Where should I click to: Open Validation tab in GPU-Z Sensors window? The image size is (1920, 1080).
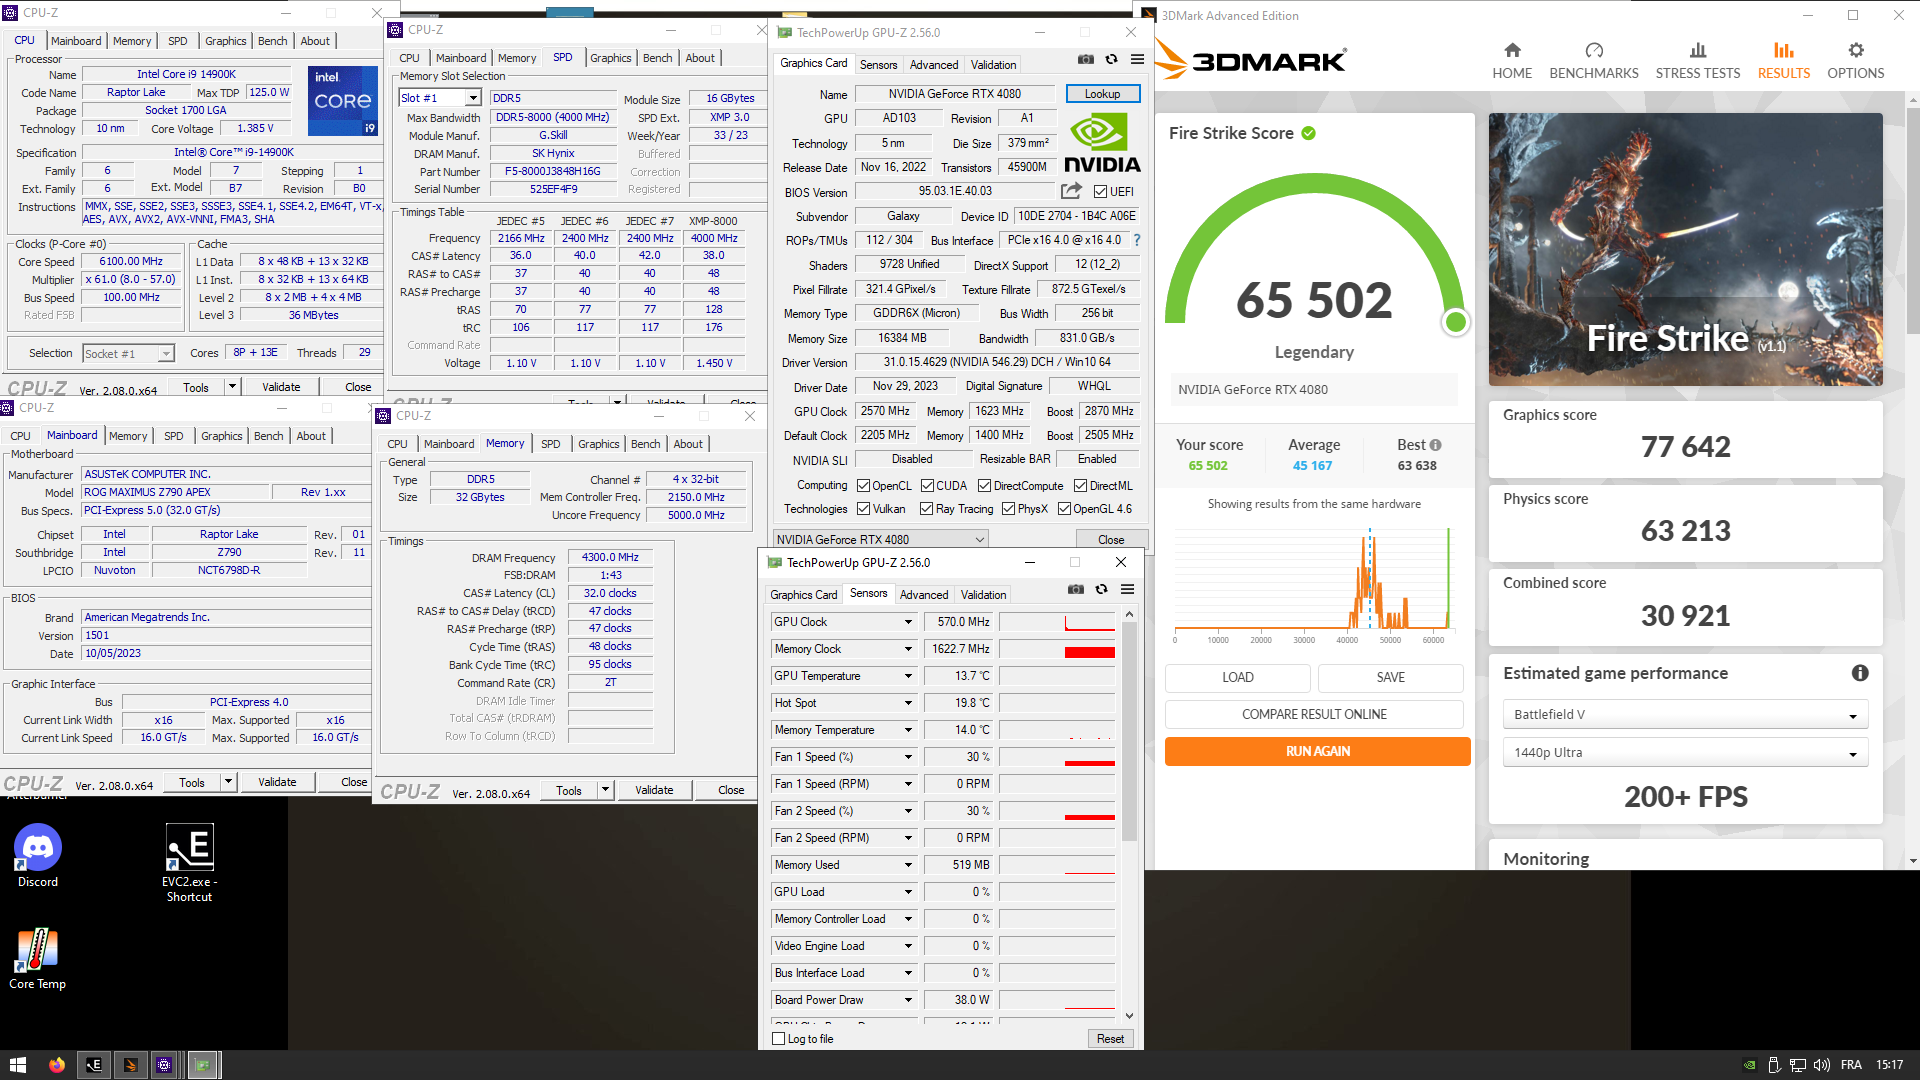click(984, 594)
